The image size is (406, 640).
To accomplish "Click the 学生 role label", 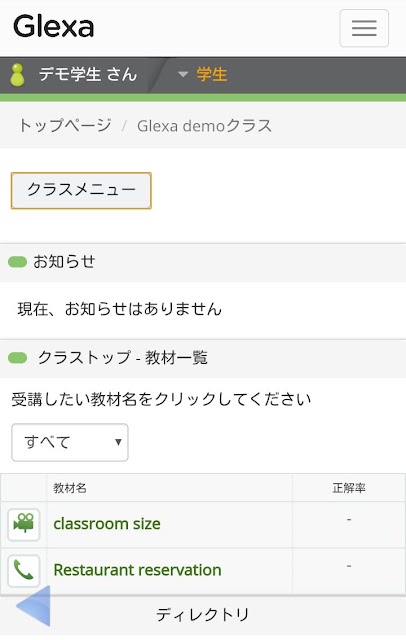I will [x=212, y=75].
